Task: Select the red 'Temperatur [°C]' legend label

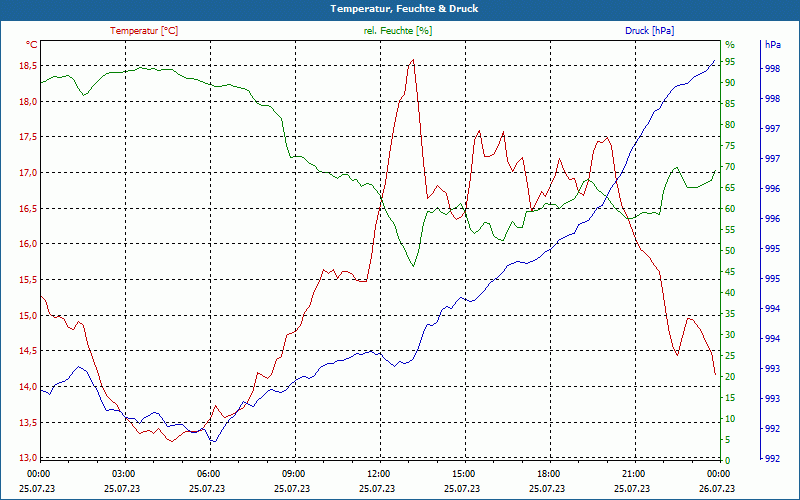Action: point(144,31)
